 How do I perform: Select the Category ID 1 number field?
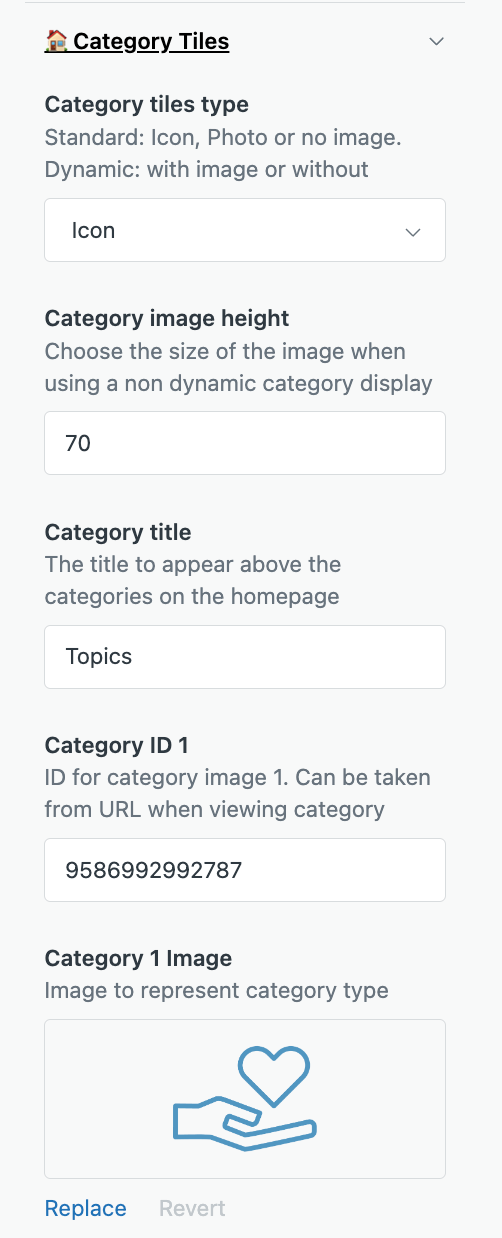click(245, 870)
